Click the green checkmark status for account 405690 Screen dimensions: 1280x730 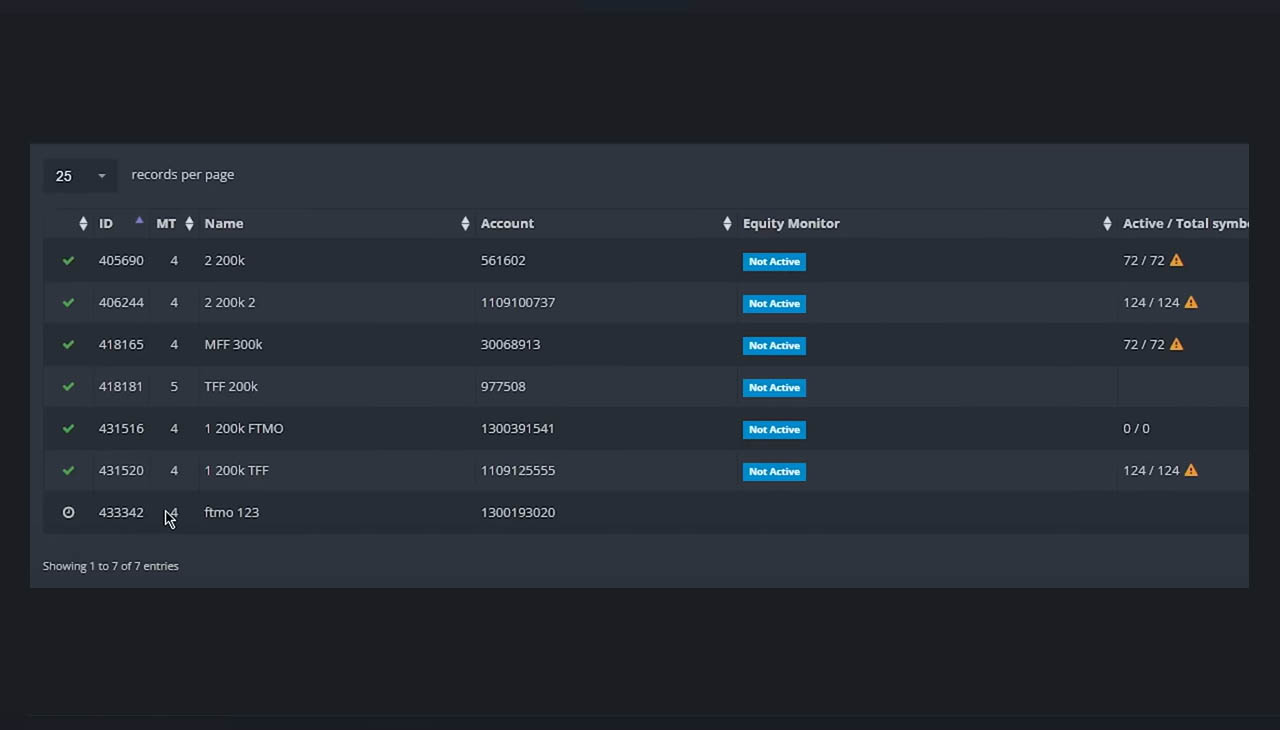pos(68,260)
